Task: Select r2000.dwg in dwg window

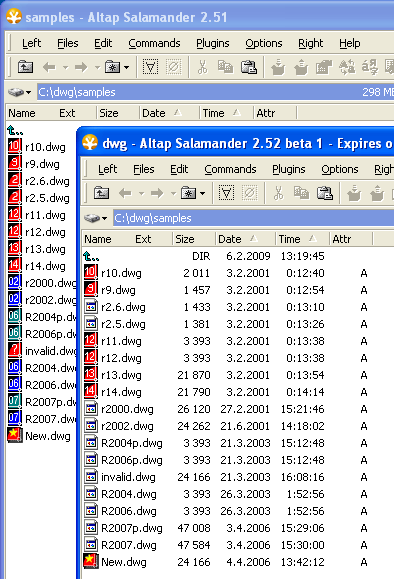Action: pos(127,409)
